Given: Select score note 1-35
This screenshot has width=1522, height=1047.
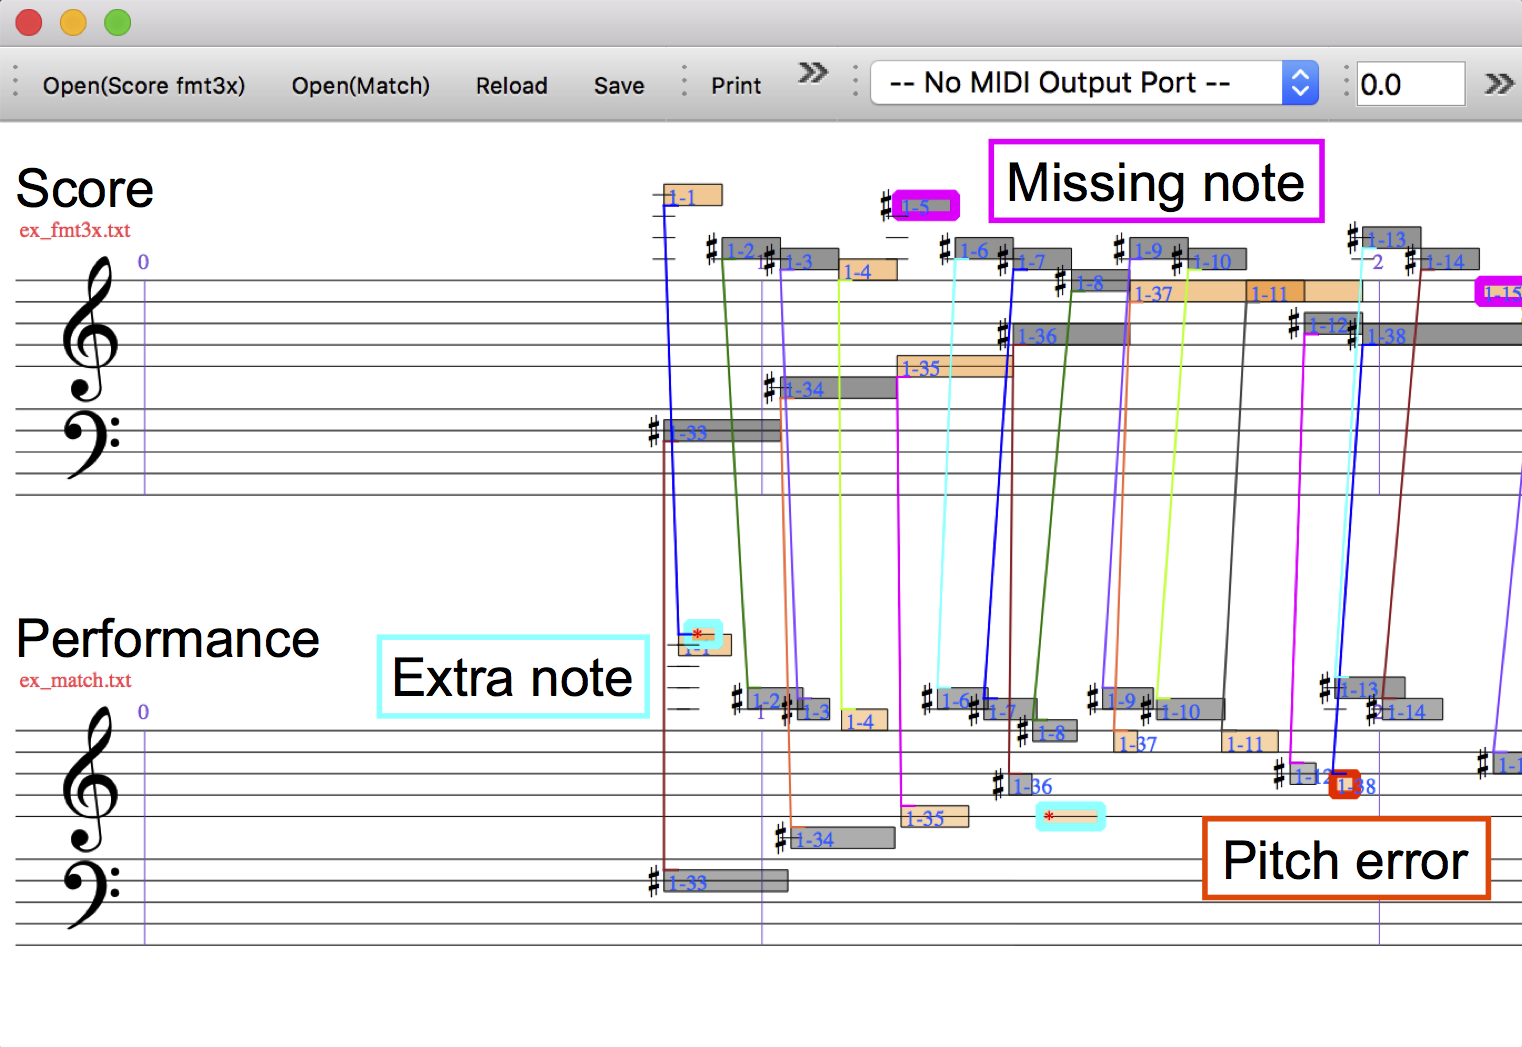Looking at the screenshot, I should pos(955,367).
